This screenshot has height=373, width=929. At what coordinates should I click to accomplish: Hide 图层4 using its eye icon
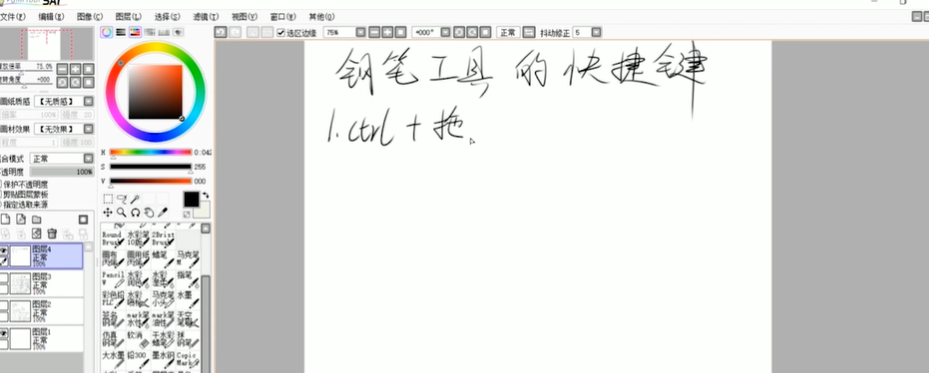coord(4,251)
